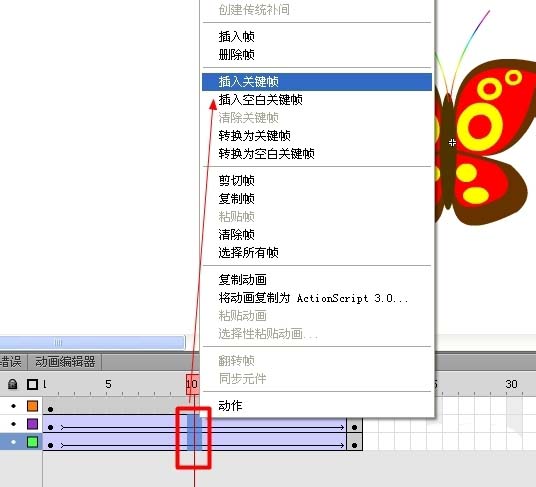Screen dimensions: 536x487
Task: Toggle lock dot on the purple layer
Action: coord(13,424)
